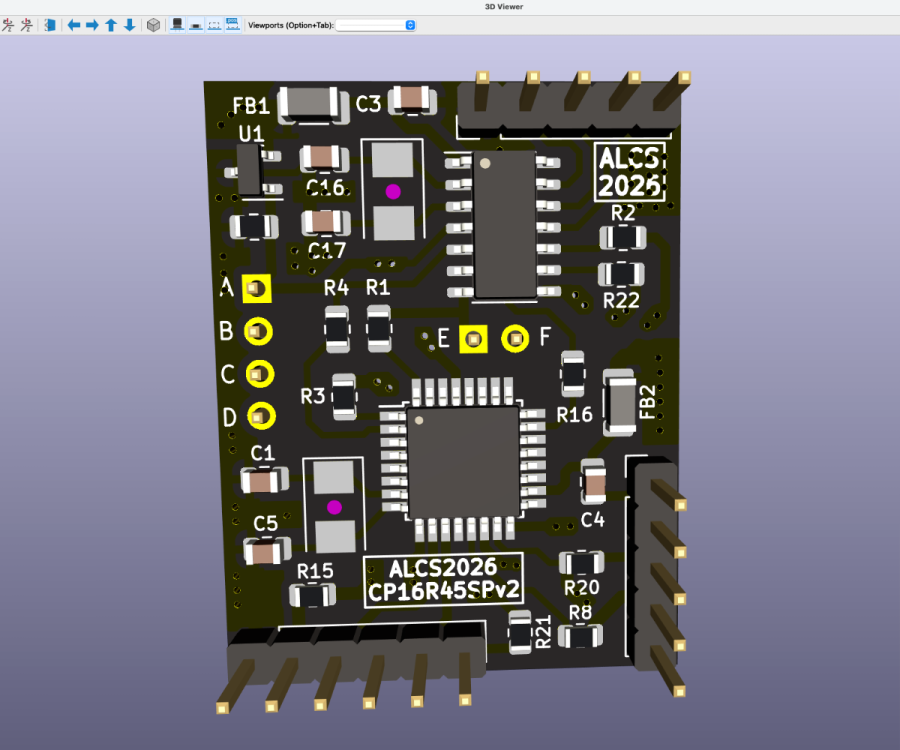Viewport: 900px width, 750px height.
Task: Toggle virtual (dashed outline) models visibility
Action: 214,25
